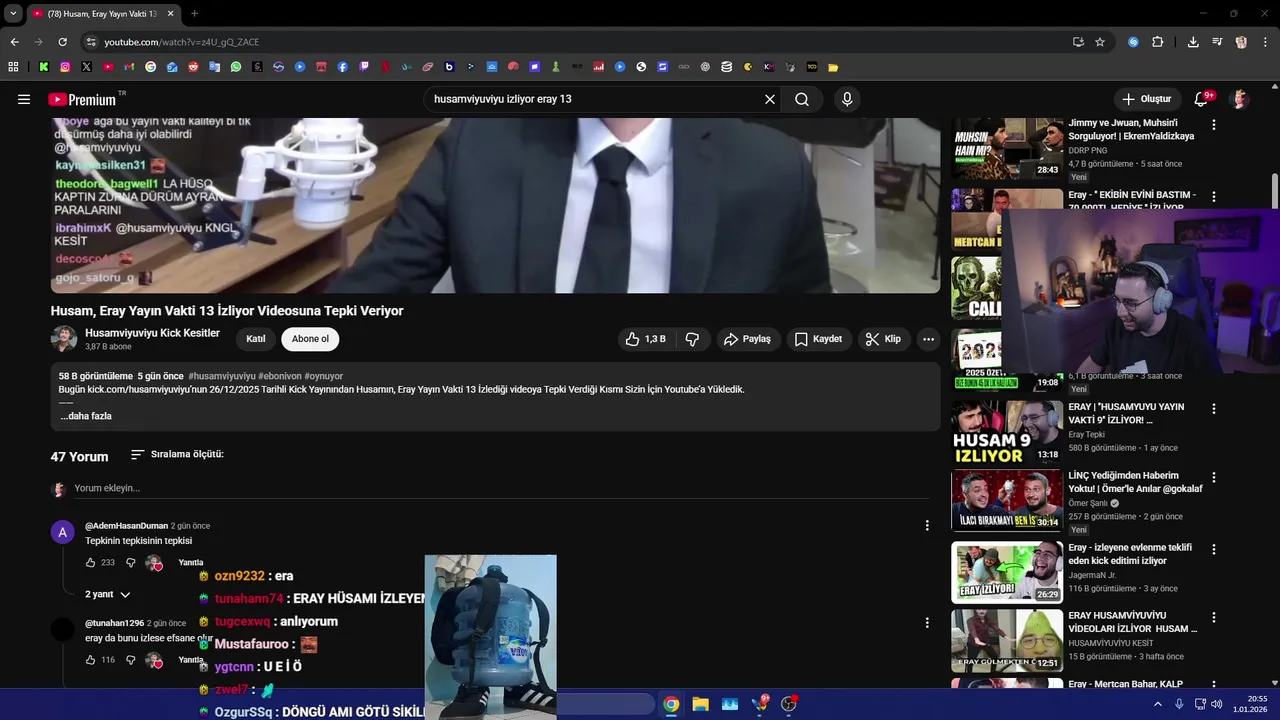
Task: Open Instagram bookmark
Action: pyautogui.click(x=65, y=67)
